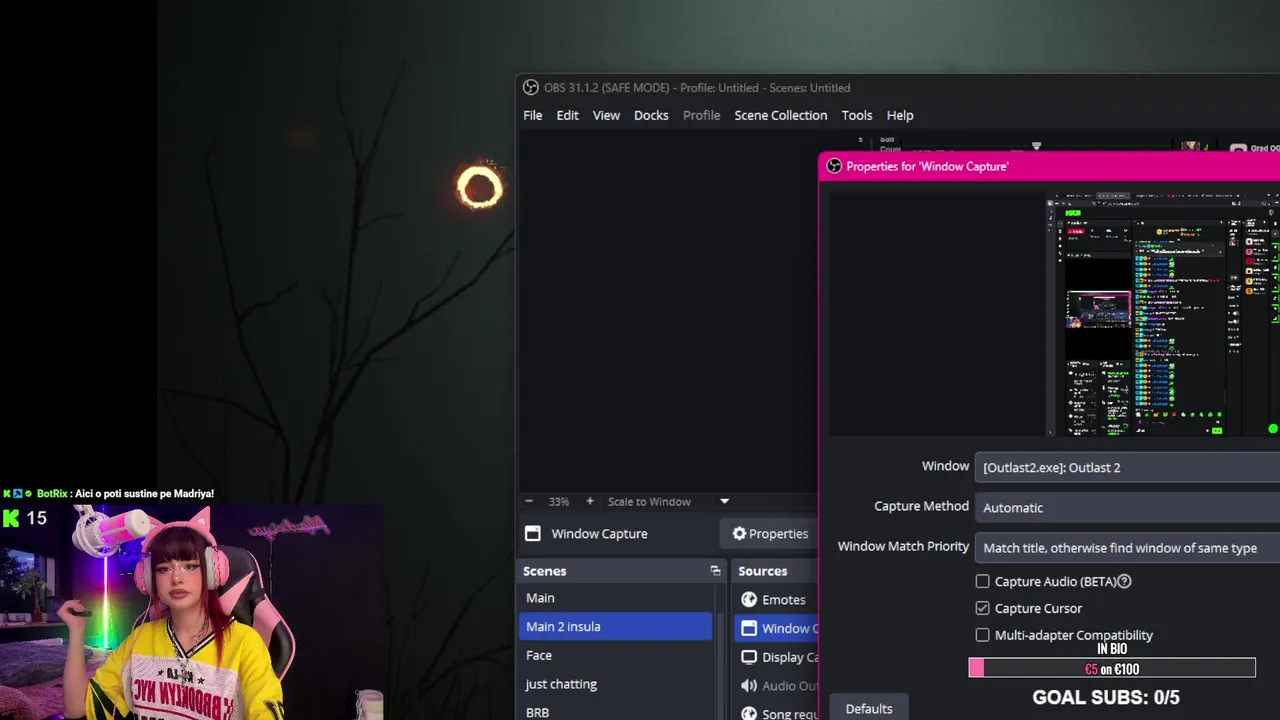Select the 'Main 2 insula' scene
Screen dimensions: 1280x720
tap(617, 626)
